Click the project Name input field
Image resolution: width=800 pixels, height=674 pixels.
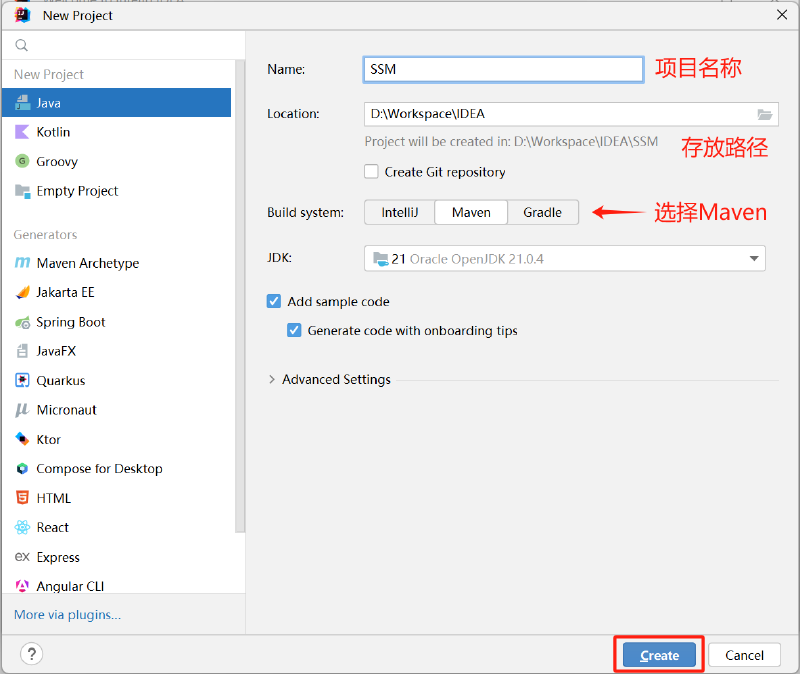coord(503,69)
